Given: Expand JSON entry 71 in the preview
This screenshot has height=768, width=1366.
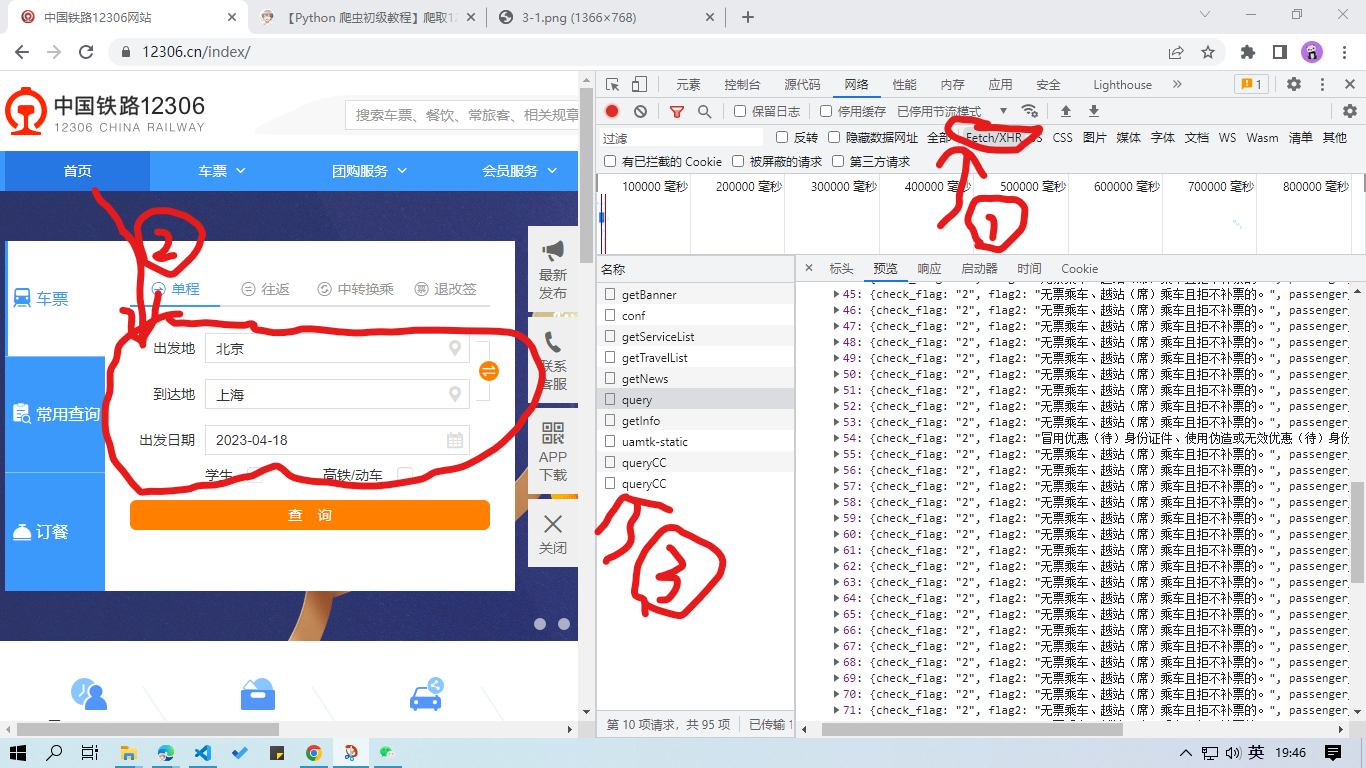Looking at the screenshot, I should [837, 710].
